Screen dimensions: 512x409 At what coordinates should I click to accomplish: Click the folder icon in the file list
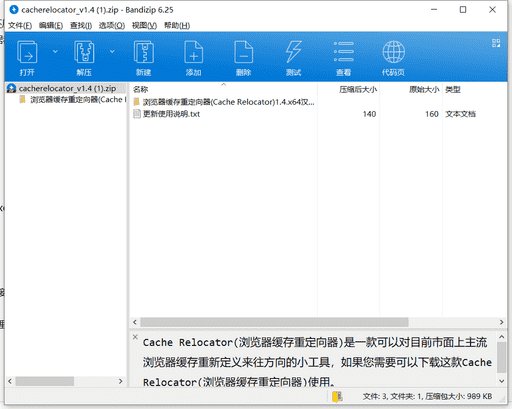[137, 102]
